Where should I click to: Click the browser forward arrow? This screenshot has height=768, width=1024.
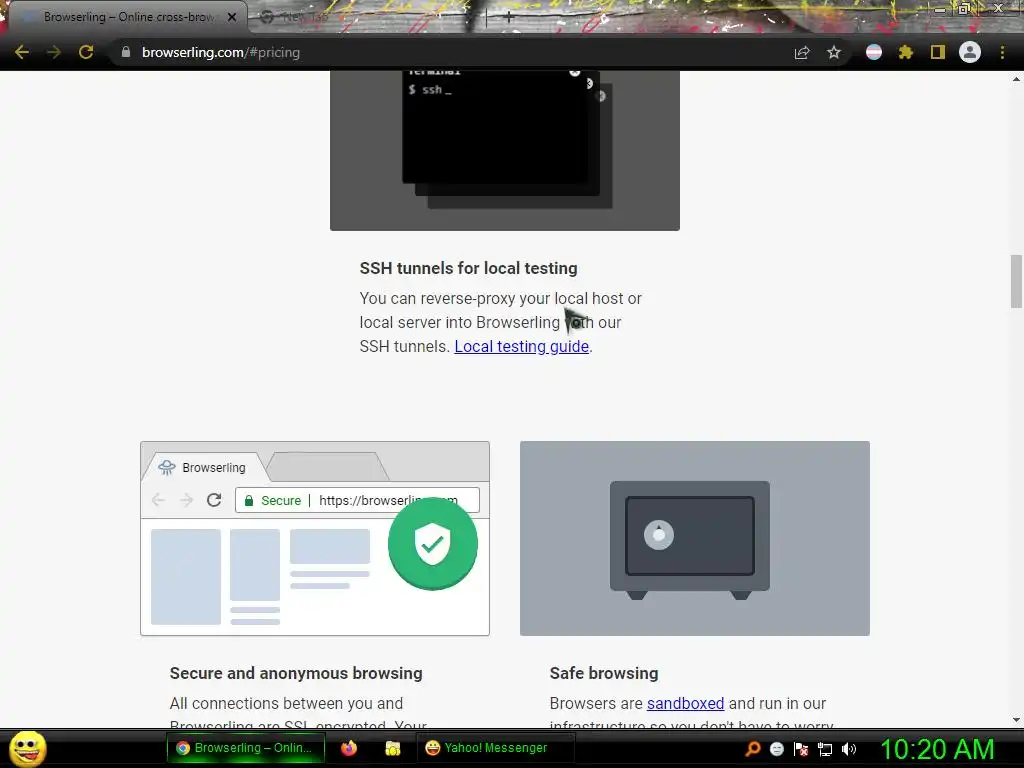point(54,52)
